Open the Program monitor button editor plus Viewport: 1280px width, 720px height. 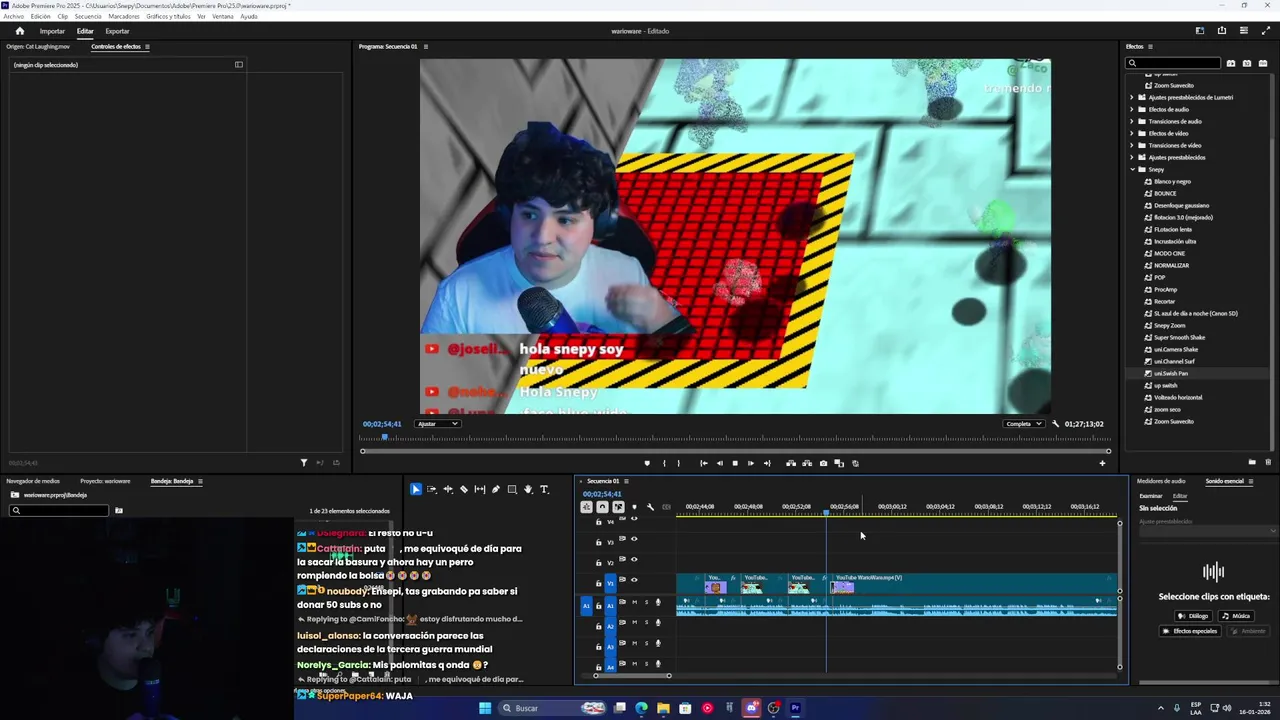click(1102, 463)
